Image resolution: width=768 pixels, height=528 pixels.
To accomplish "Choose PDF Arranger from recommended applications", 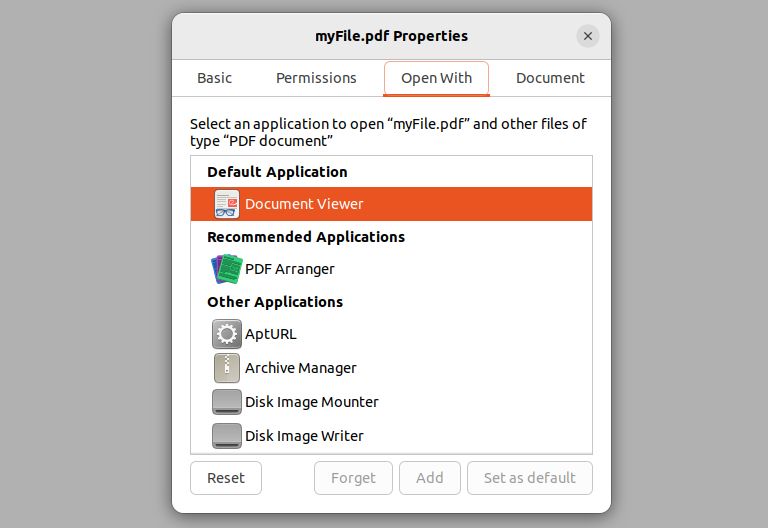I will [290, 269].
